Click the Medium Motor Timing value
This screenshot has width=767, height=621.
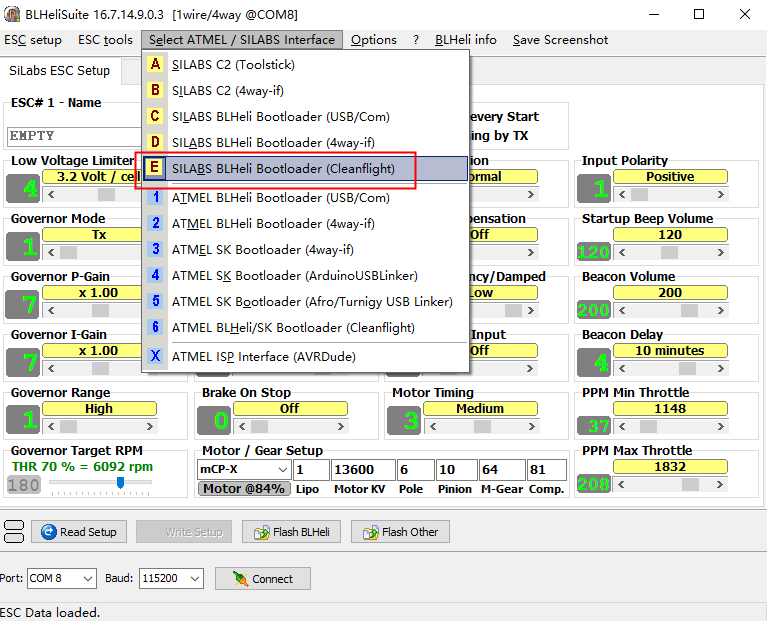pos(480,408)
